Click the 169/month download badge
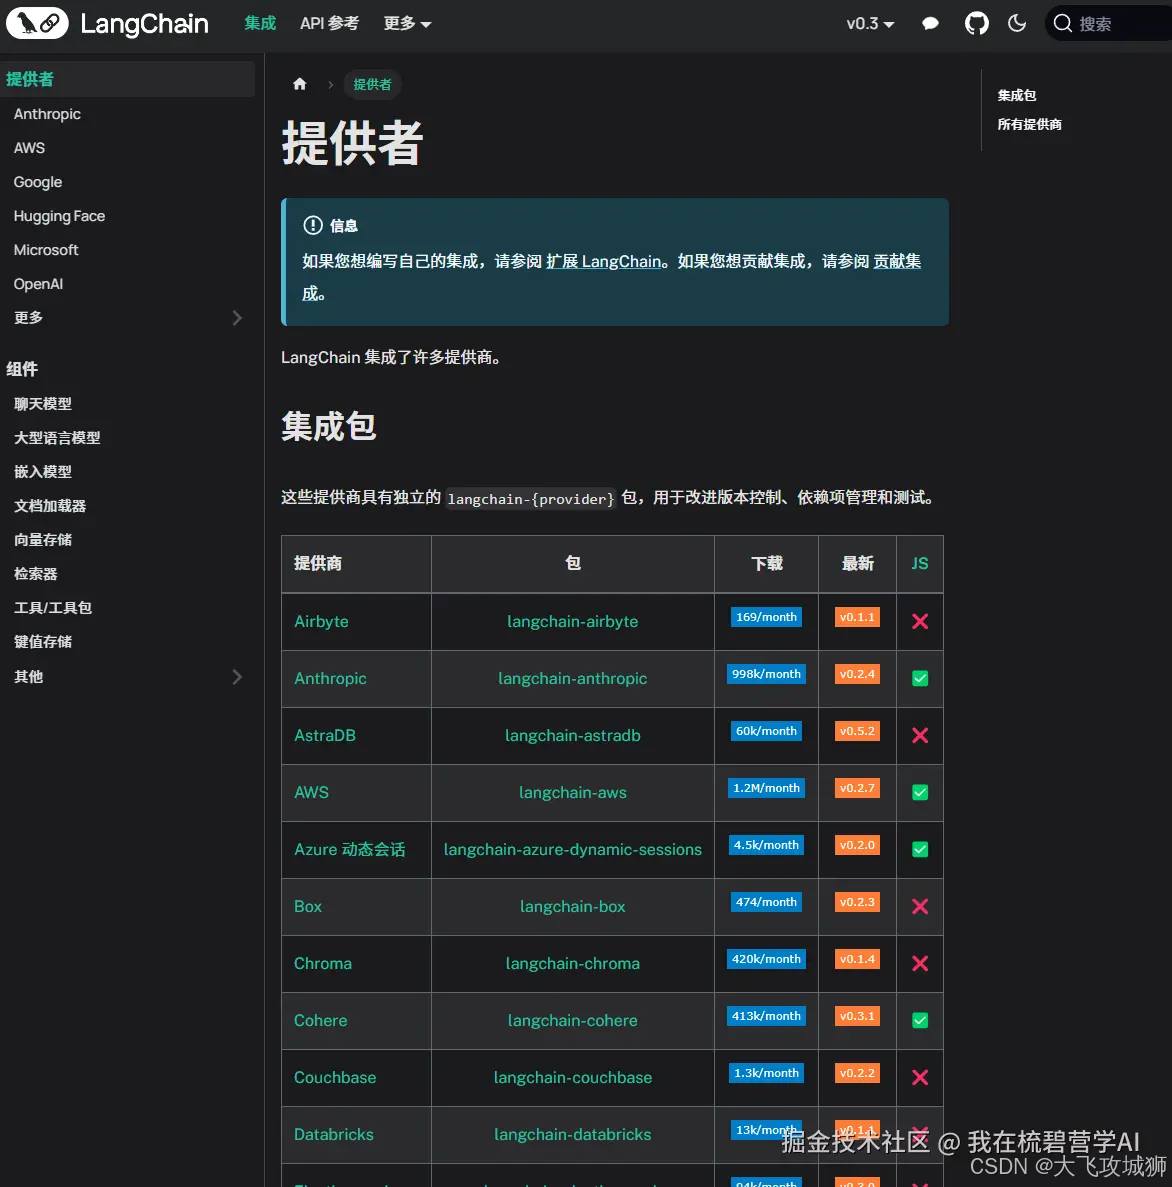 pos(766,617)
